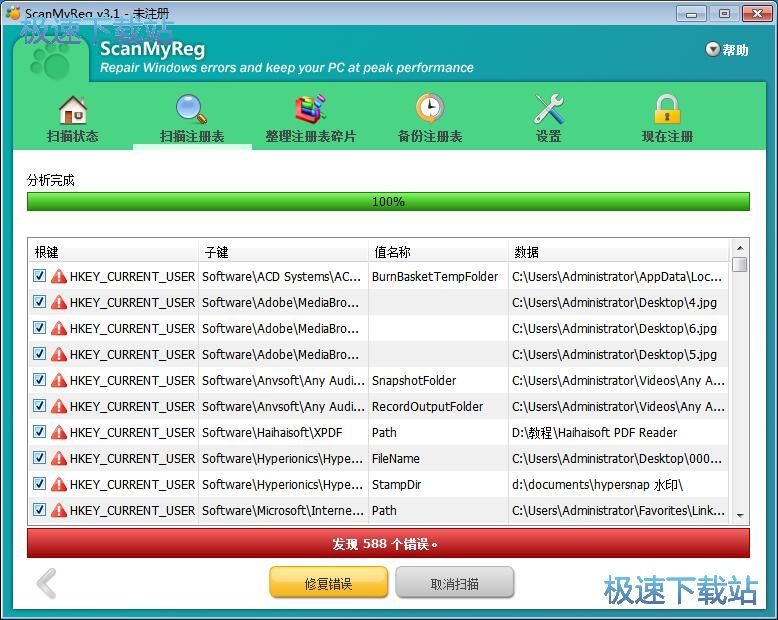This screenshot has height=620, width=778.
Task: Switch to 现在注册 tab label
Action: pyautogui.click(x=667, y=136)
